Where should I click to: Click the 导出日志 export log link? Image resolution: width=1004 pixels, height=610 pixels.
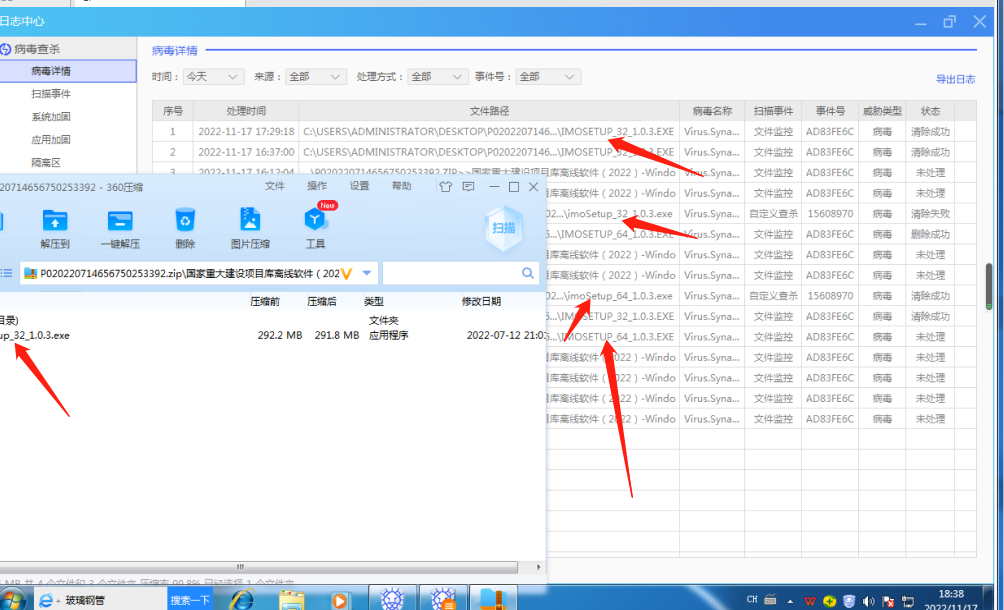coord(955,79)
